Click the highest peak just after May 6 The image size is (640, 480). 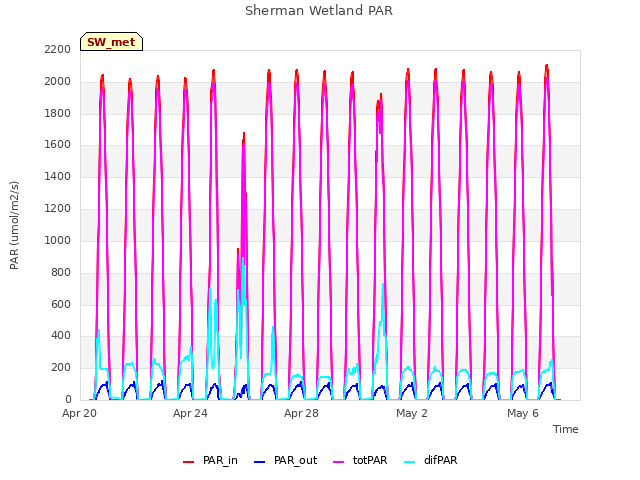point(547,66)
